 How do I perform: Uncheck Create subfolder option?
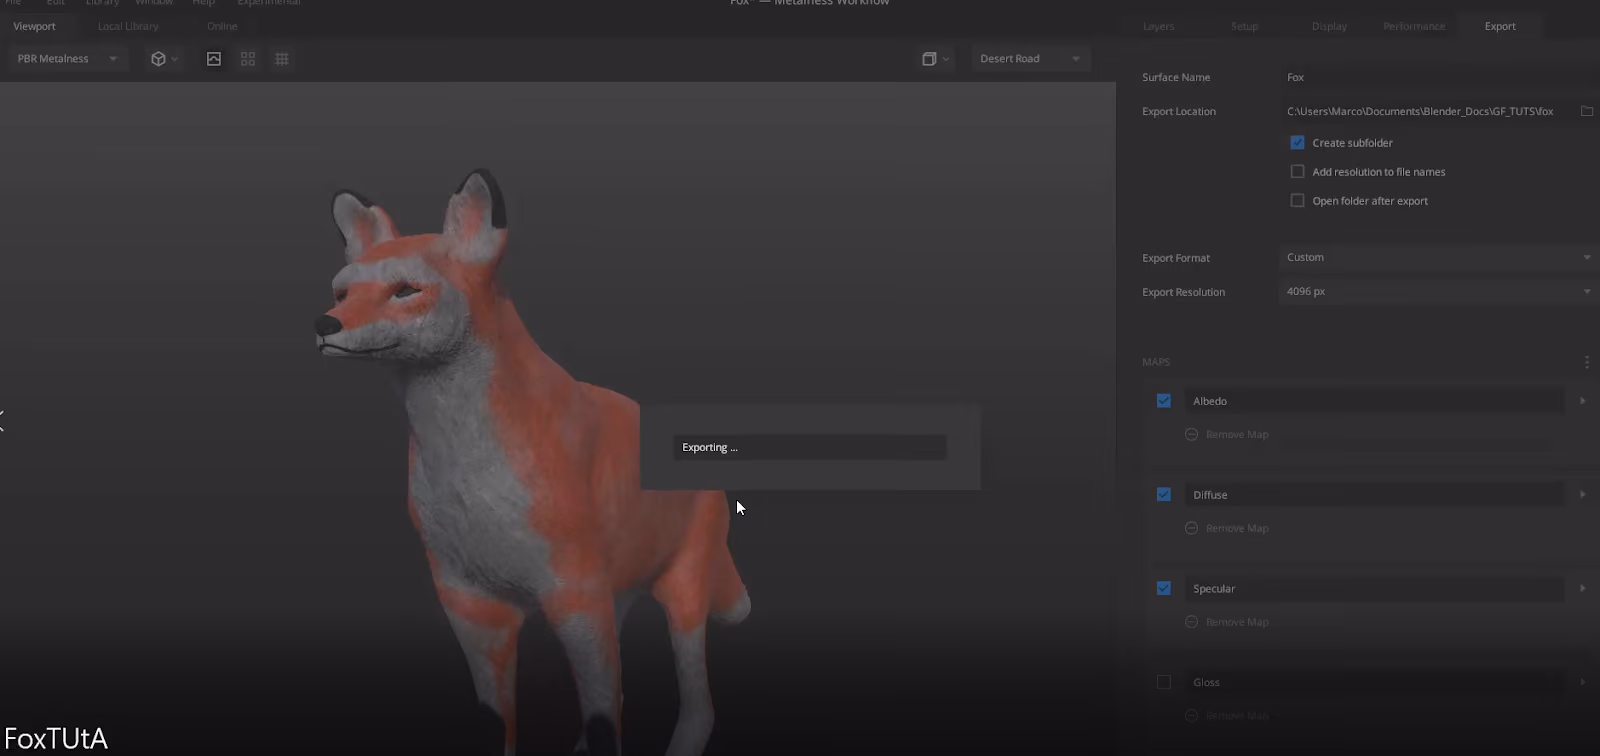coord(1297,143)
